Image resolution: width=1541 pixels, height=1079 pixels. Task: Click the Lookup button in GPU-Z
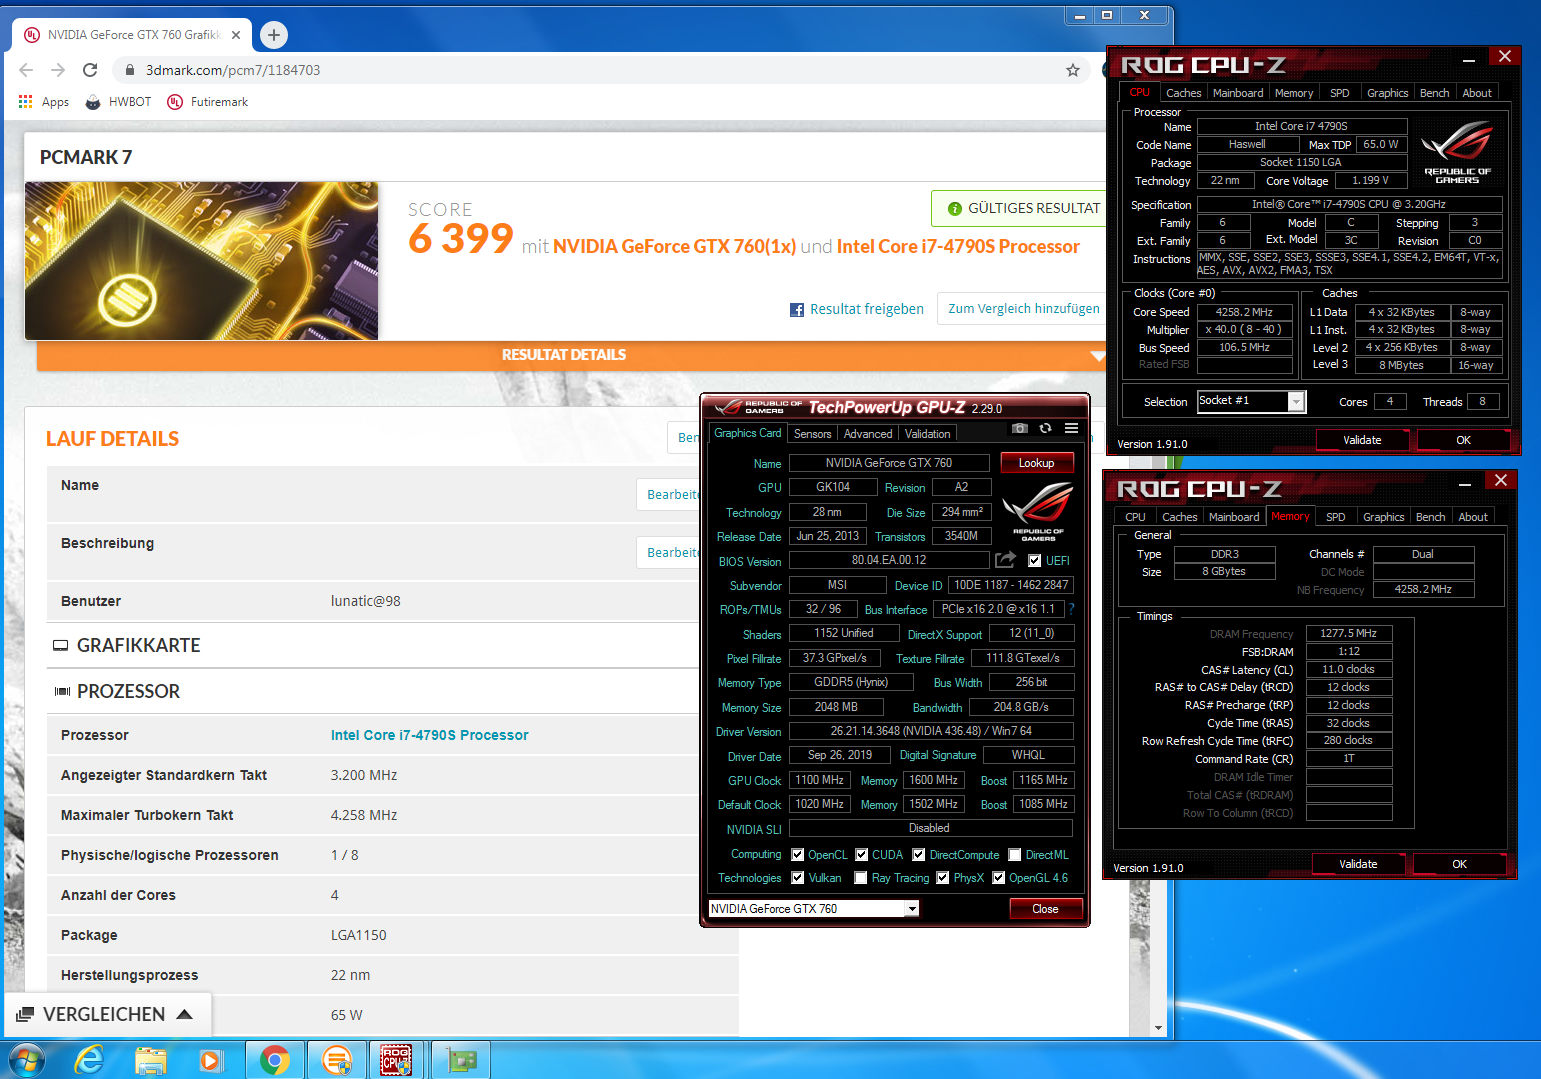[x=1036, y=463]
